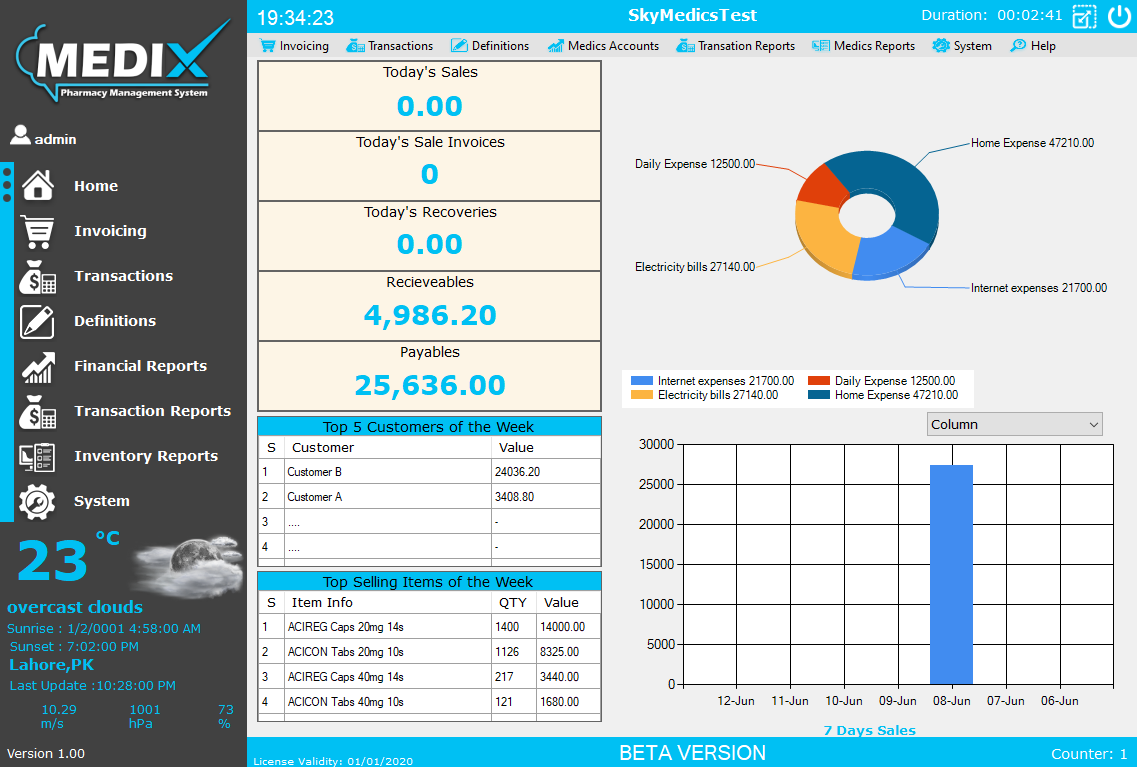Click Transaction Reports money bag sidebar icon

pos(38,412)
